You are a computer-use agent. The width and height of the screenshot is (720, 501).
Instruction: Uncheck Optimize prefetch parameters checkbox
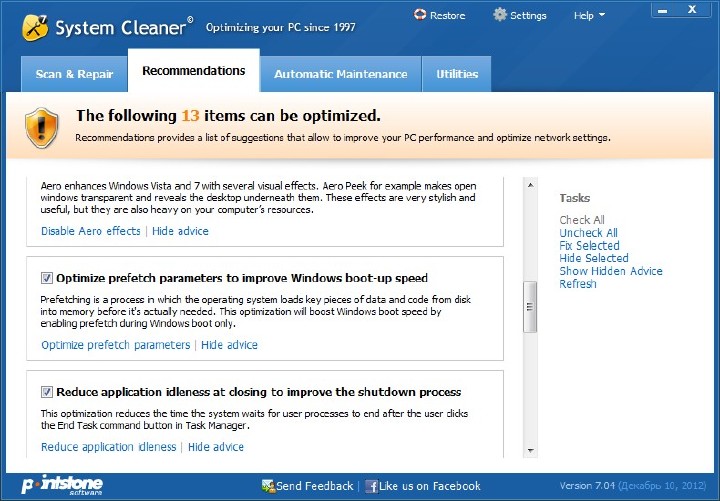47,278
